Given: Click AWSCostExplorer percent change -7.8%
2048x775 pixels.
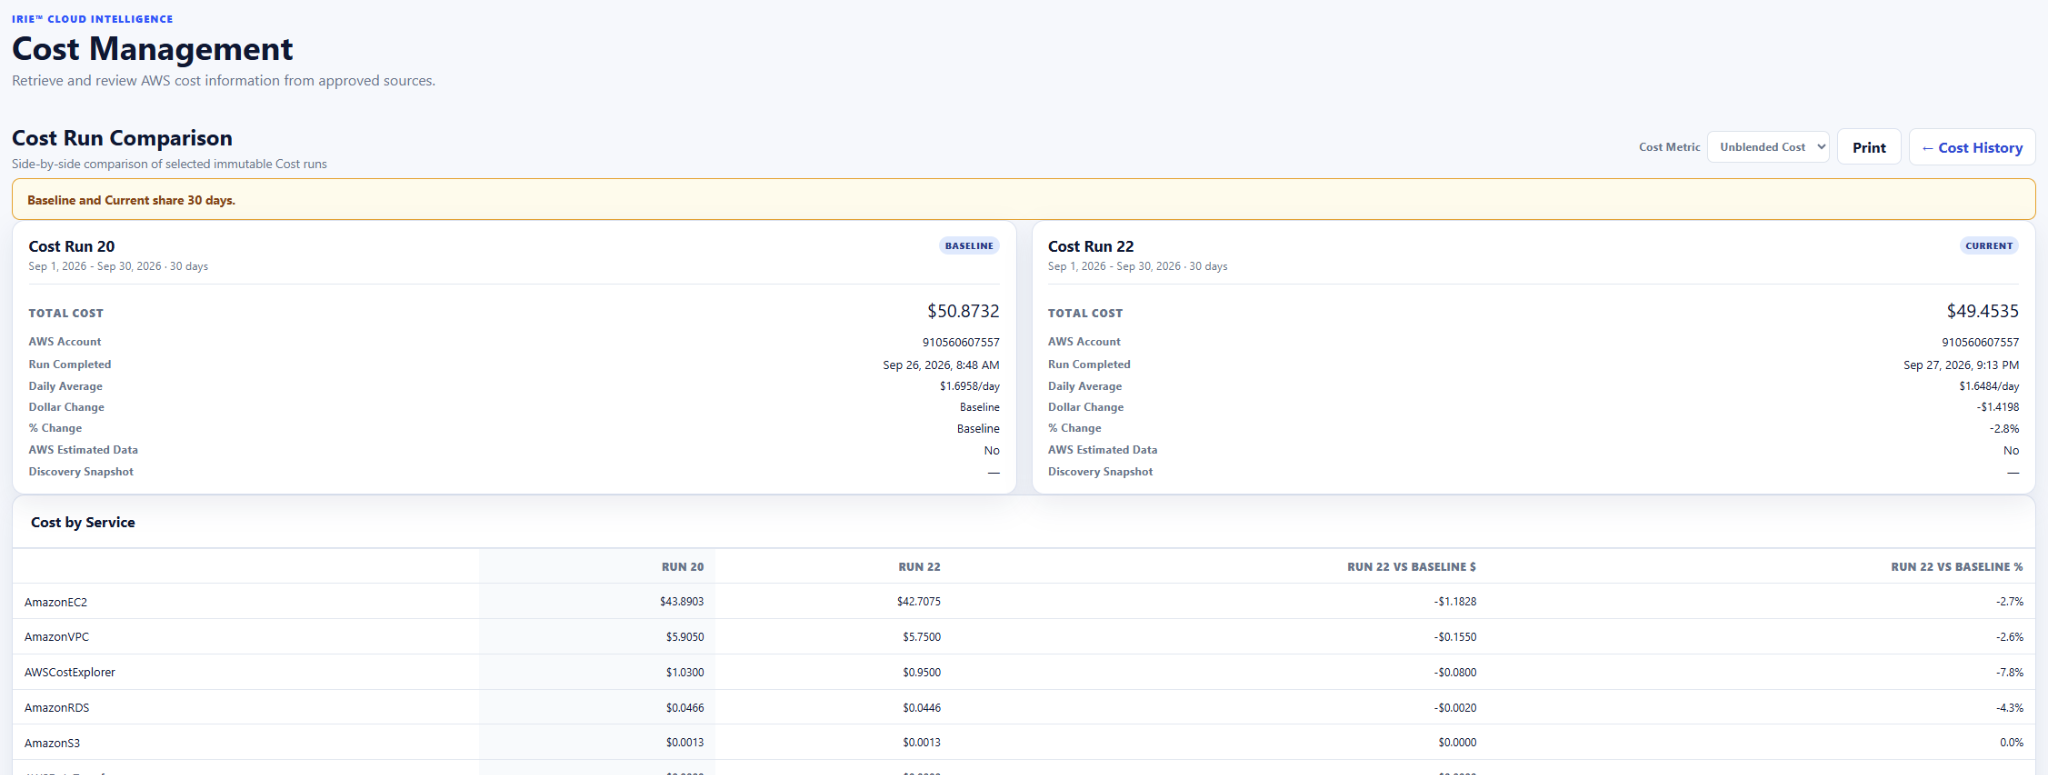Looking at the screenshot, I should point(2010,672).
